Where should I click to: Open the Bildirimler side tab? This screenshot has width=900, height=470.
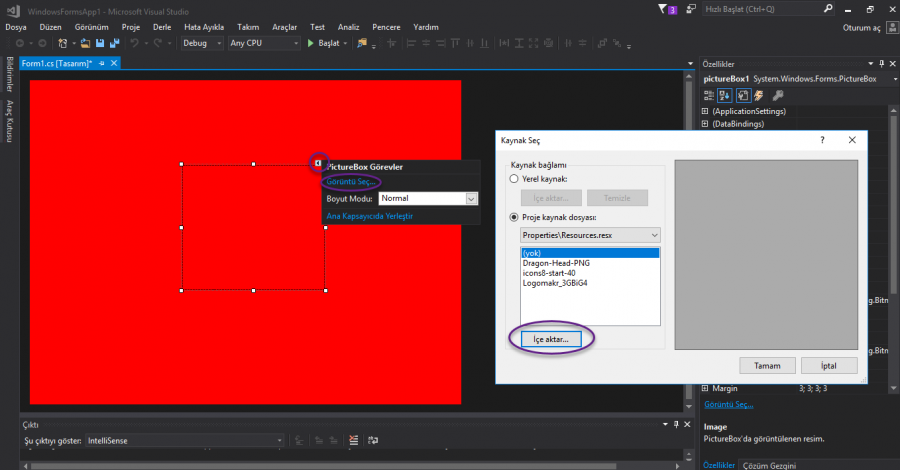click(x=10, y=74)
